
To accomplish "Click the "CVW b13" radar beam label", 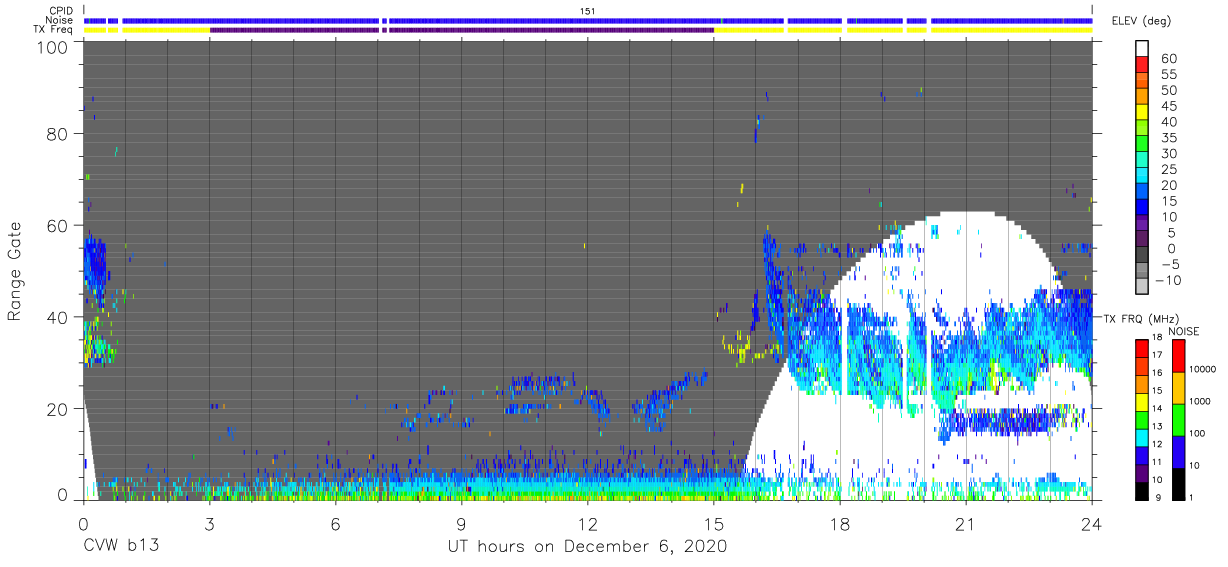I will coord(120,547).
